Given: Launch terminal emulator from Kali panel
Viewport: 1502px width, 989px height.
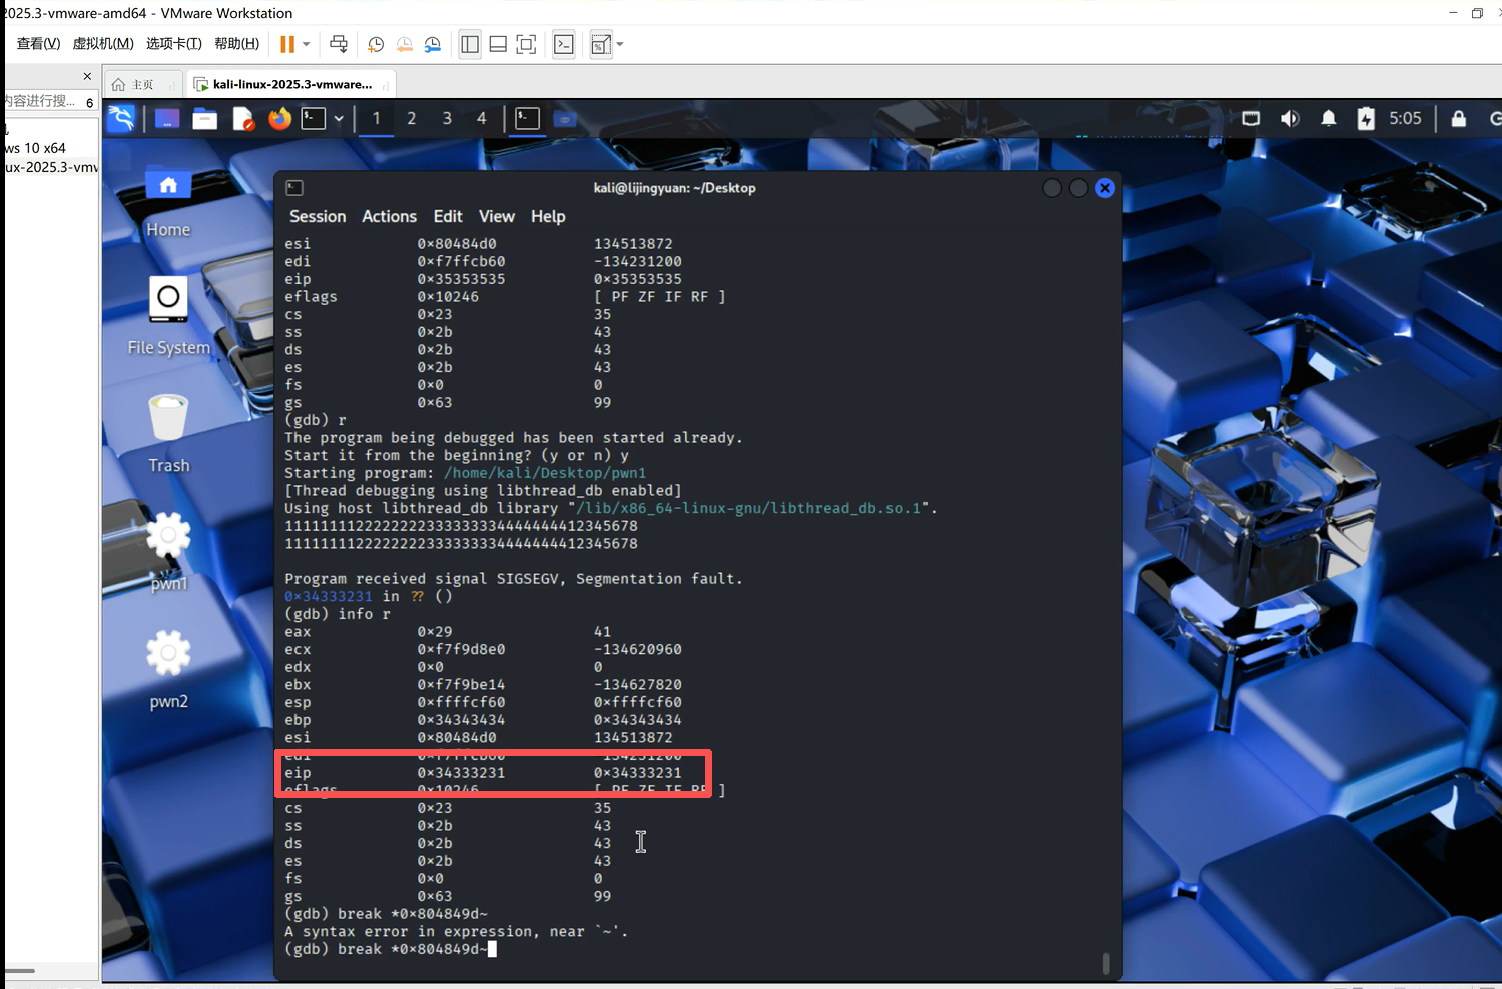Looking at the screenshot, I should click(314, 119).
